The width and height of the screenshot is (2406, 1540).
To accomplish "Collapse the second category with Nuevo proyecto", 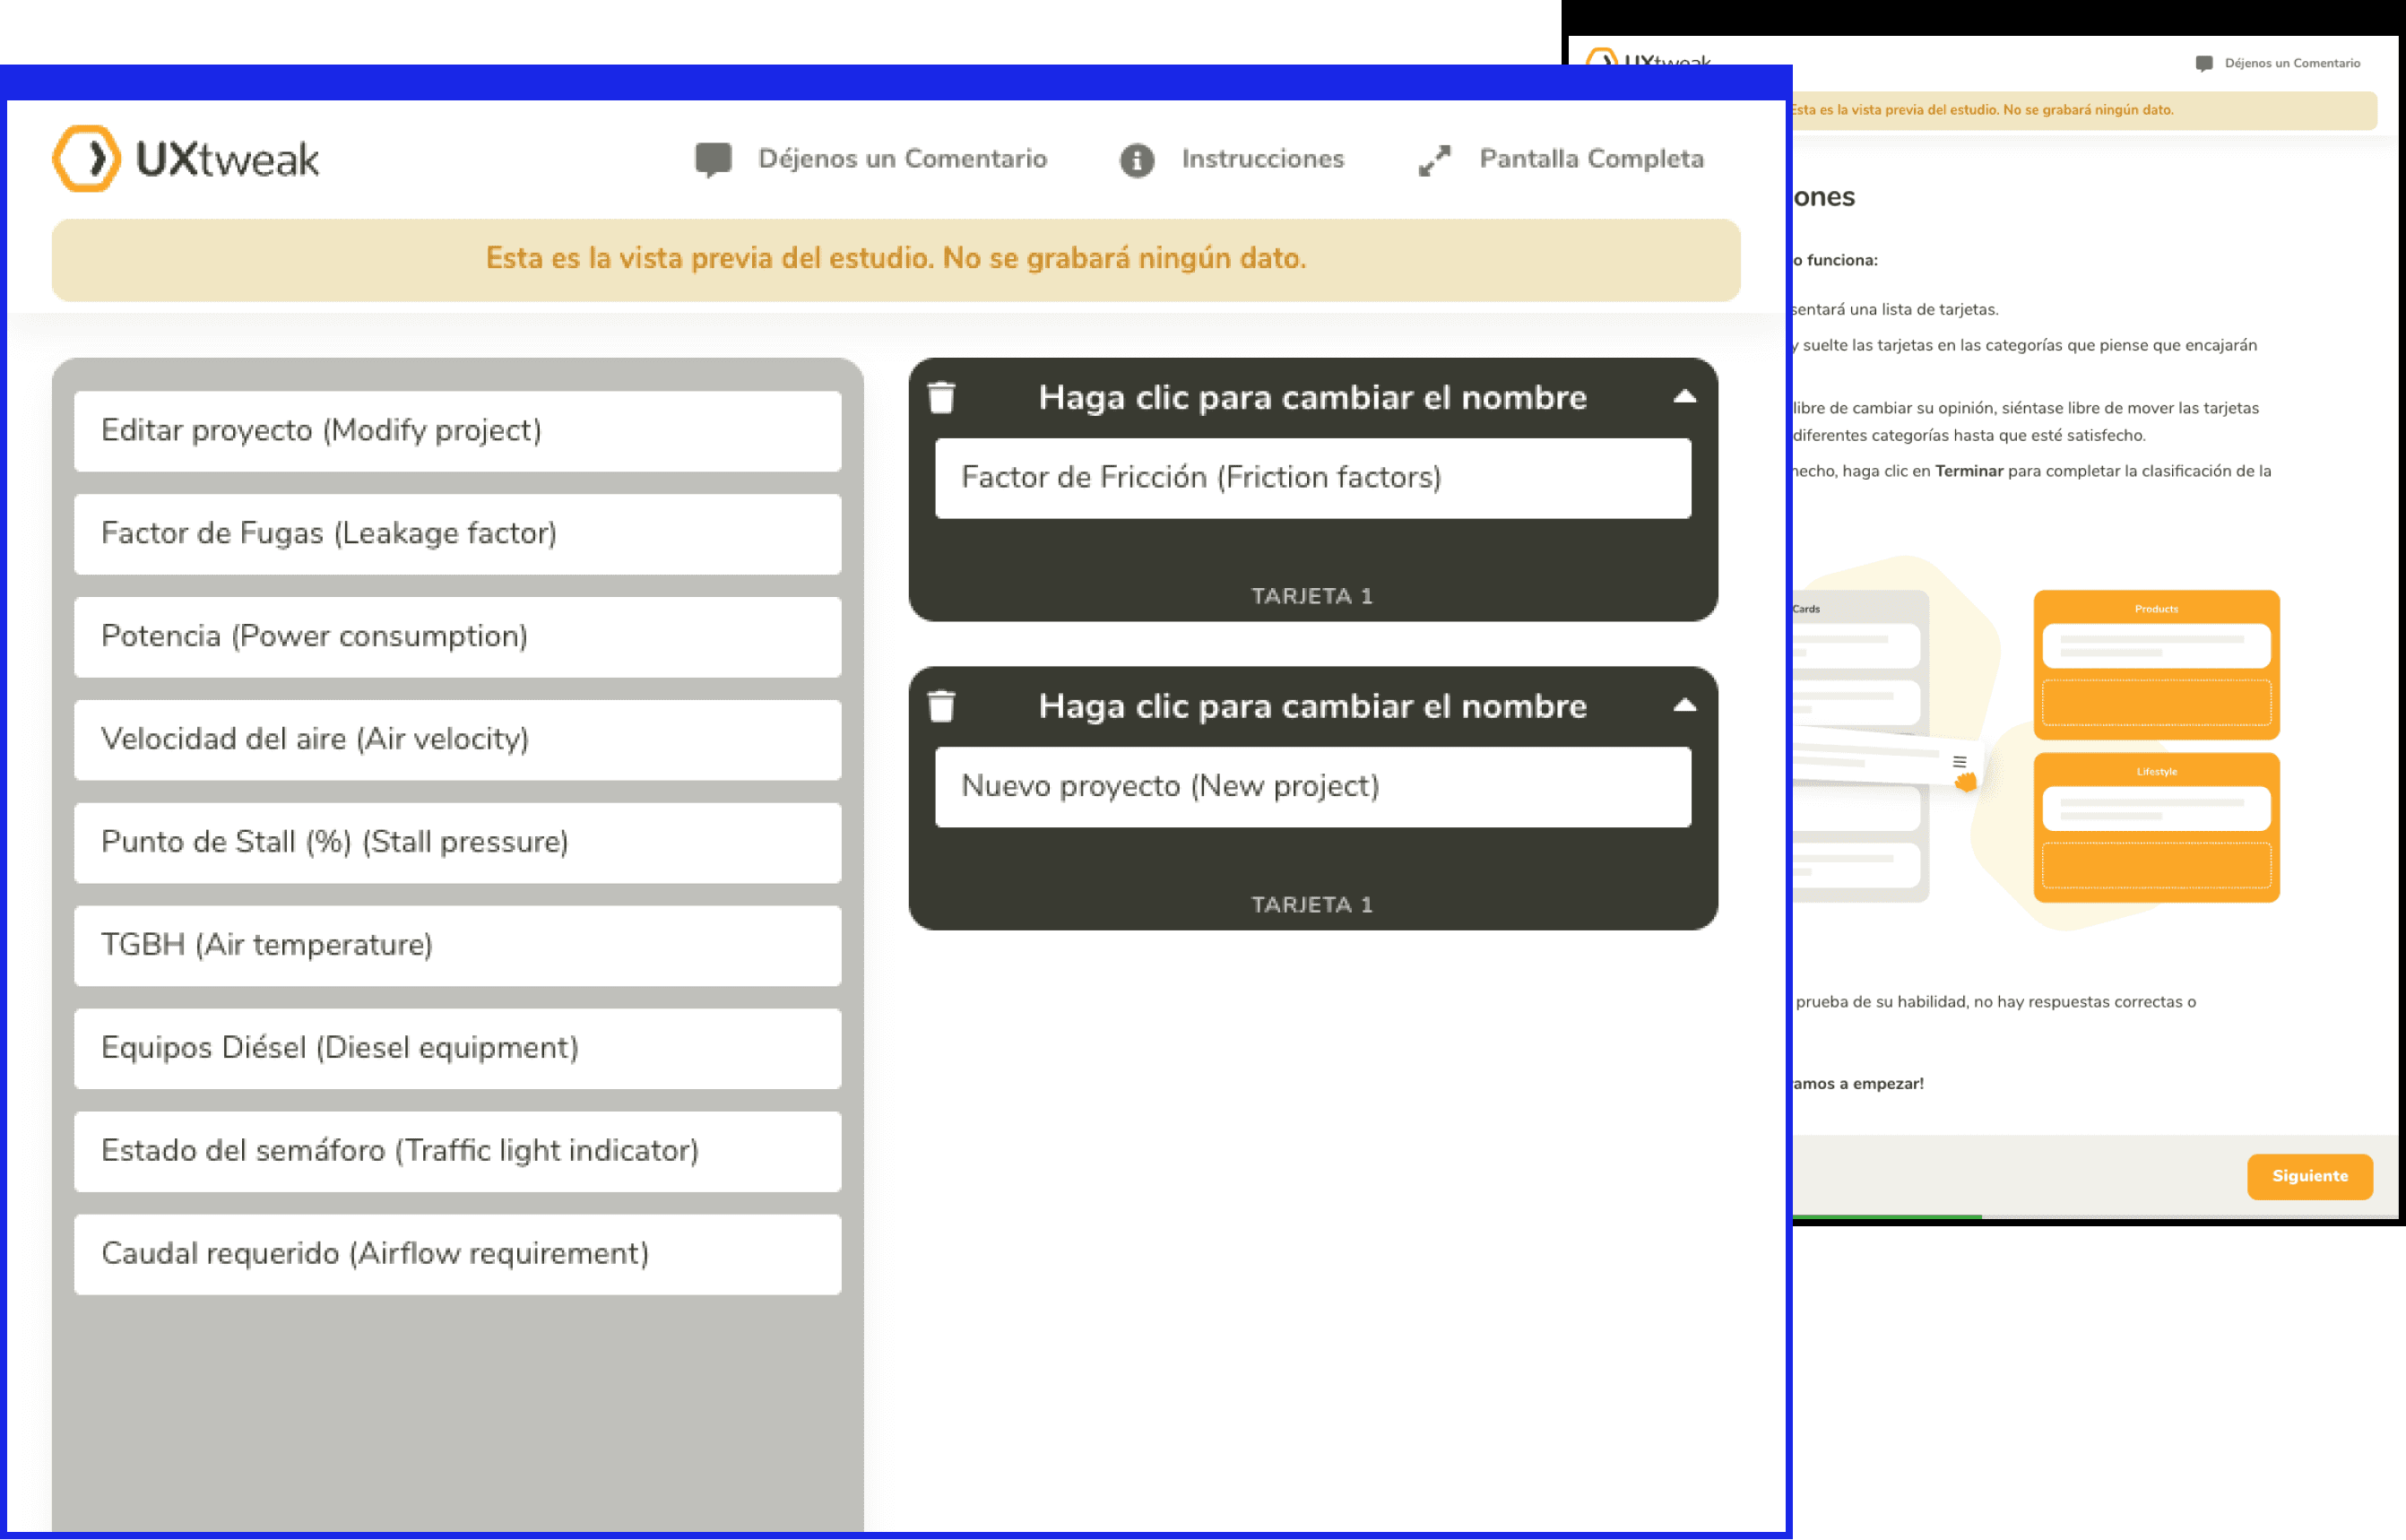I will 1684,706.
